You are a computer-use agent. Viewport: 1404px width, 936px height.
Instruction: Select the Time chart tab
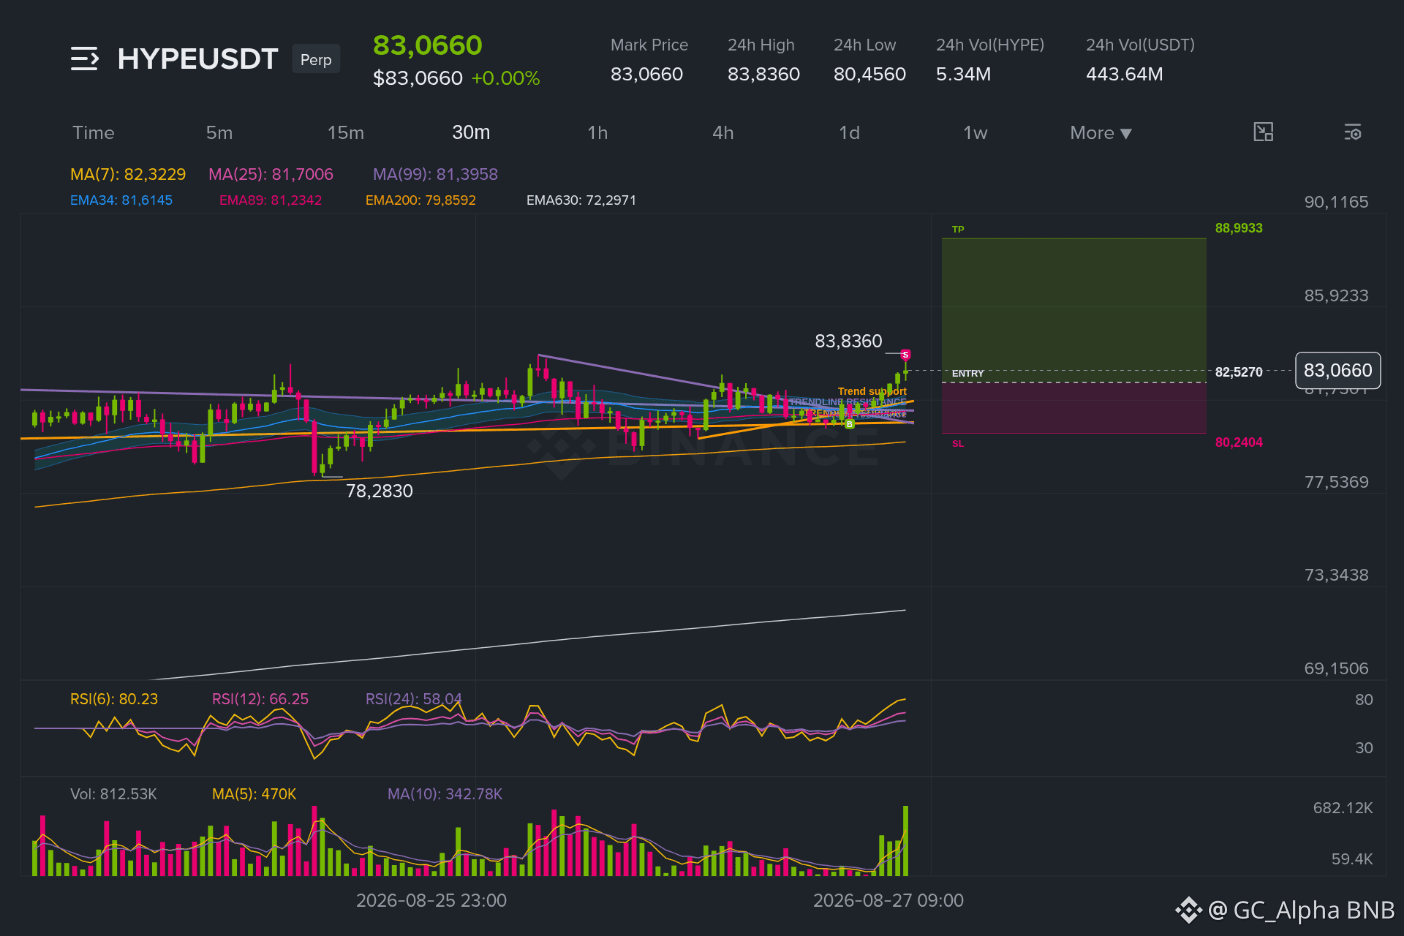coord(93,133)
